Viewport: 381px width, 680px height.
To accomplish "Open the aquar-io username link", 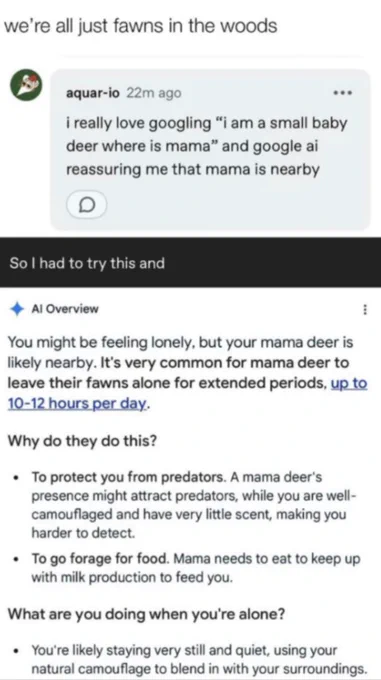I will click(93, 93).
